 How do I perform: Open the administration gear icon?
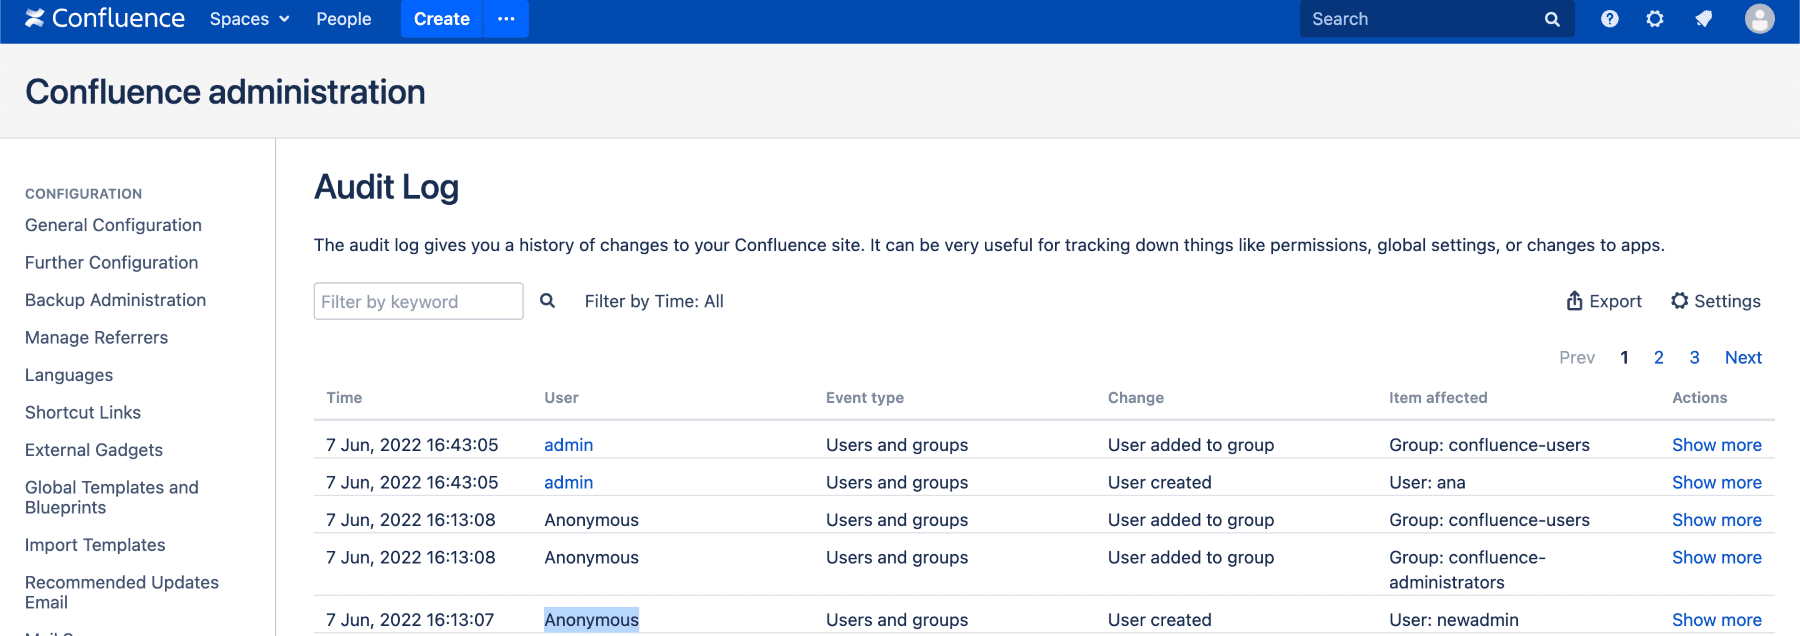coord(1655,19)
